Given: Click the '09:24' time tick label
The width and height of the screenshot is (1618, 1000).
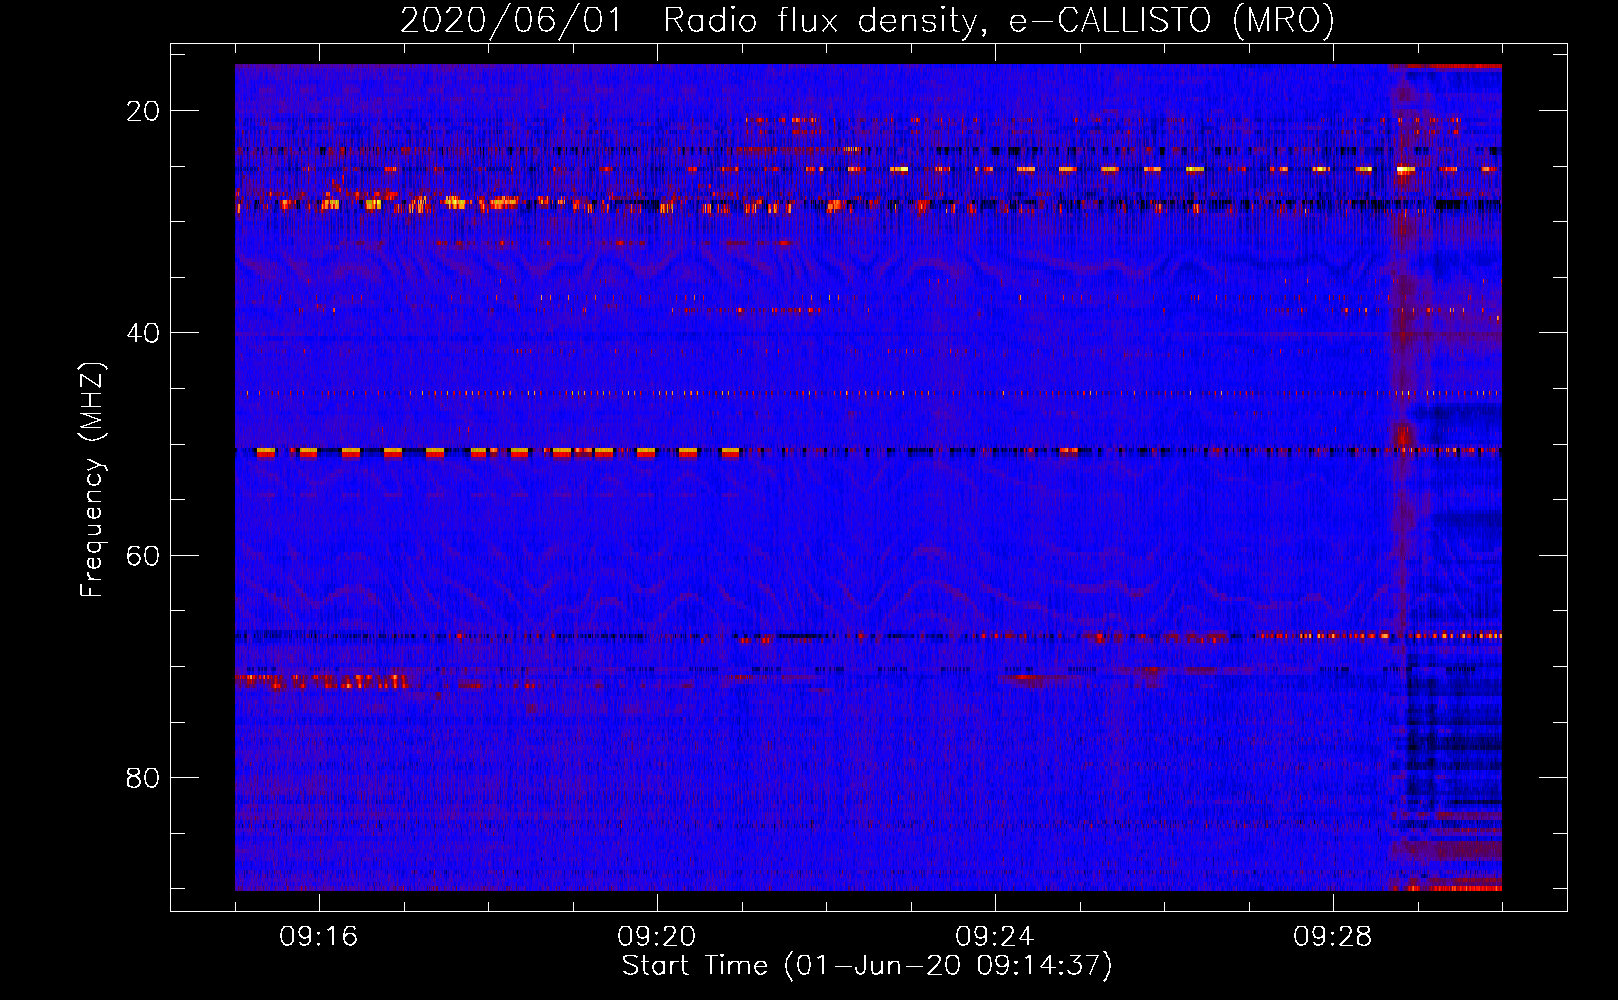Looking at the screenshot, I should pos(995,937).
